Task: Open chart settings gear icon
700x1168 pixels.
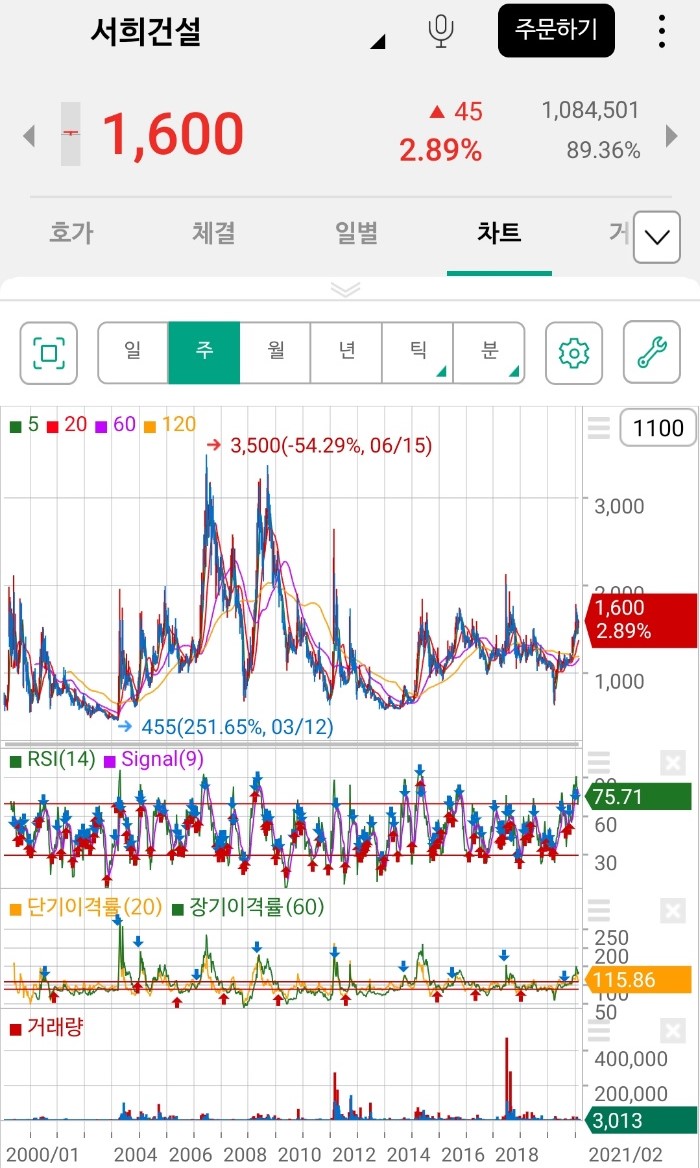Action: [x=573, y=352]
